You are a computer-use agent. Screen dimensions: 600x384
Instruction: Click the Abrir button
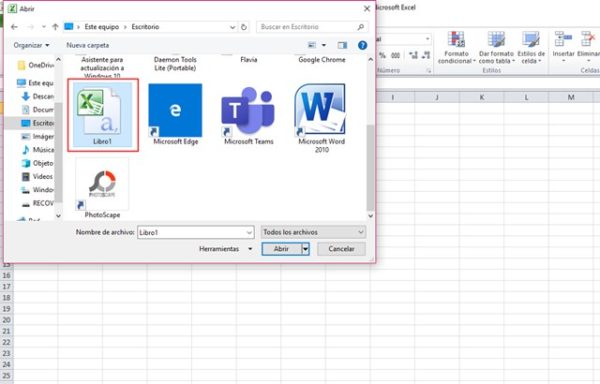(x=282, y=249)
